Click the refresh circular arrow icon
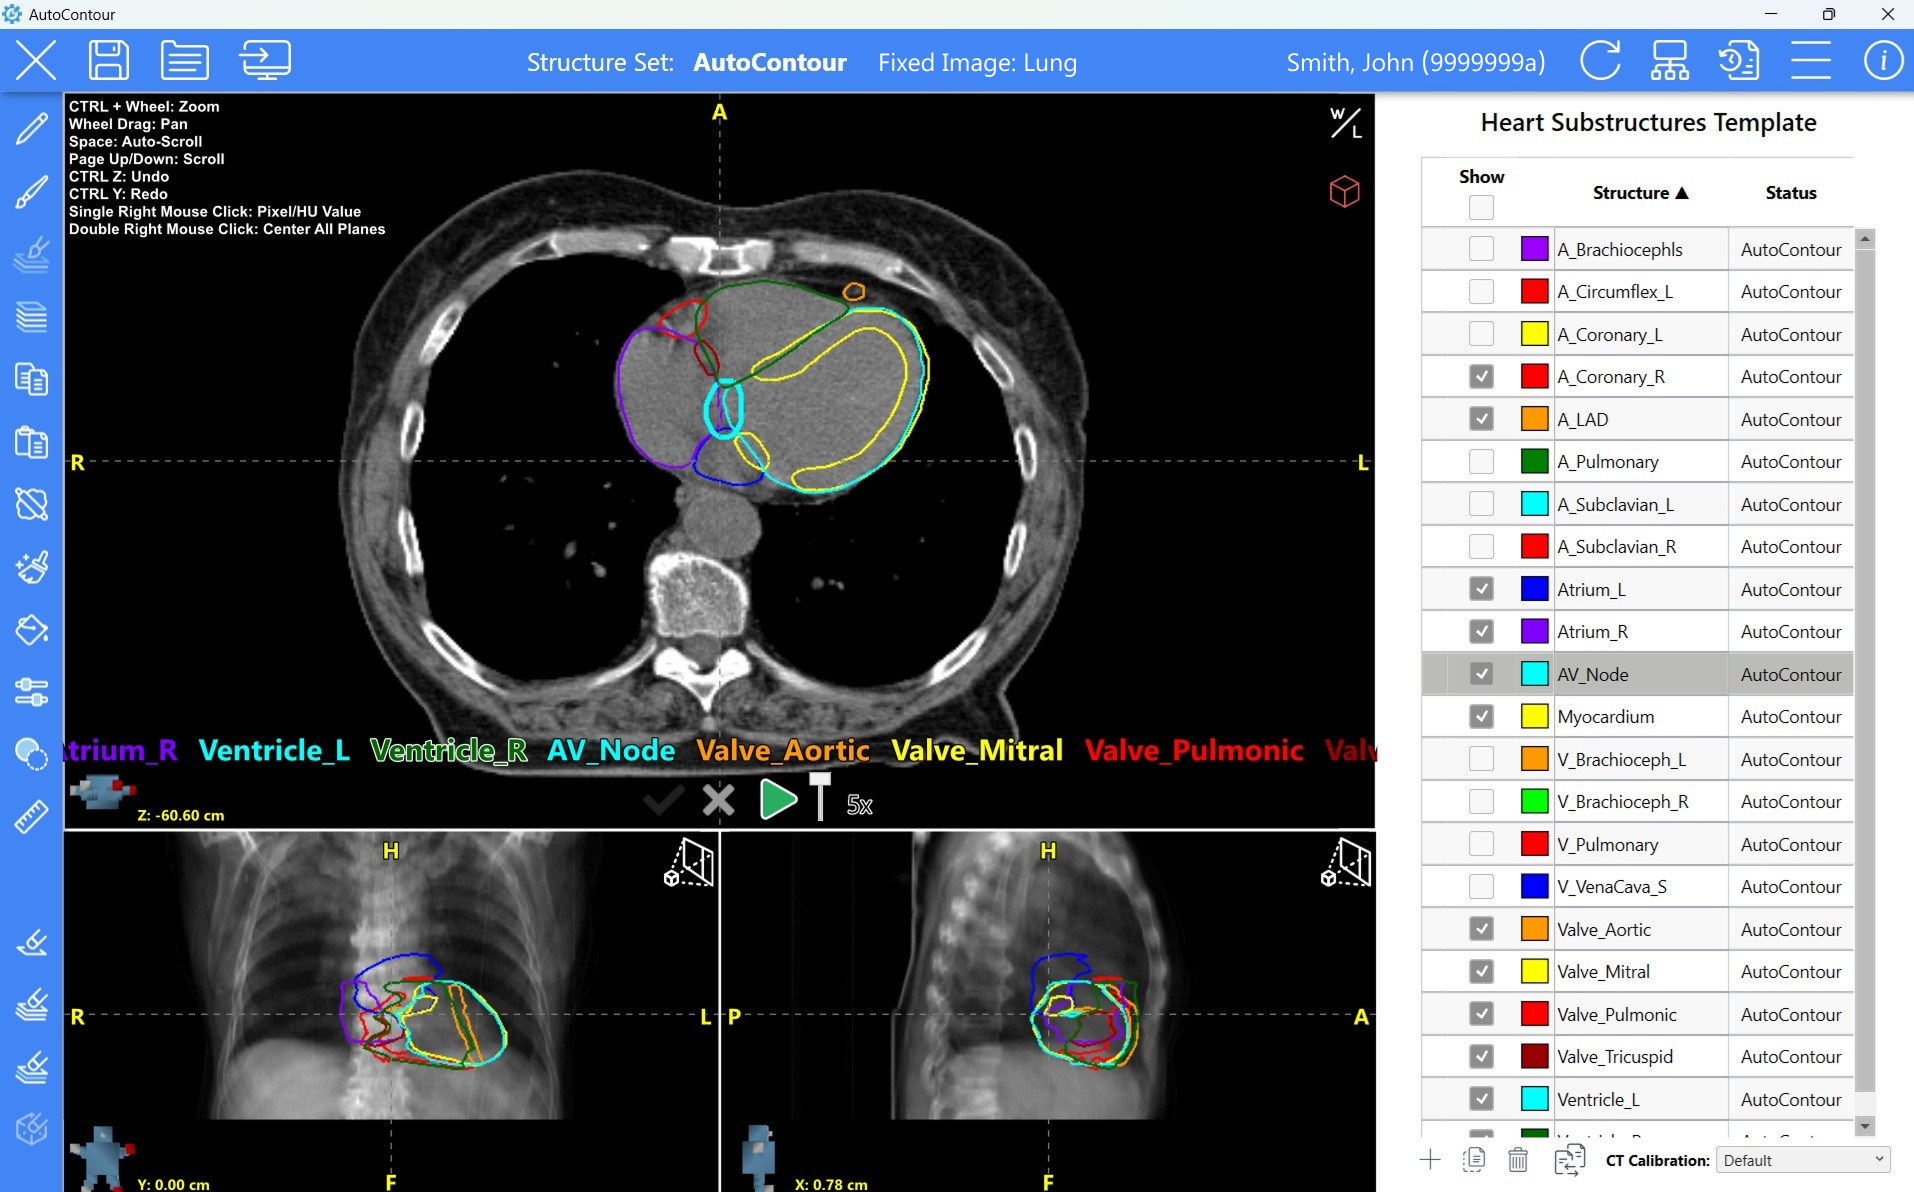Image resolution: width=1914 pixels, height=1192 pixels. pos(1600,61)
